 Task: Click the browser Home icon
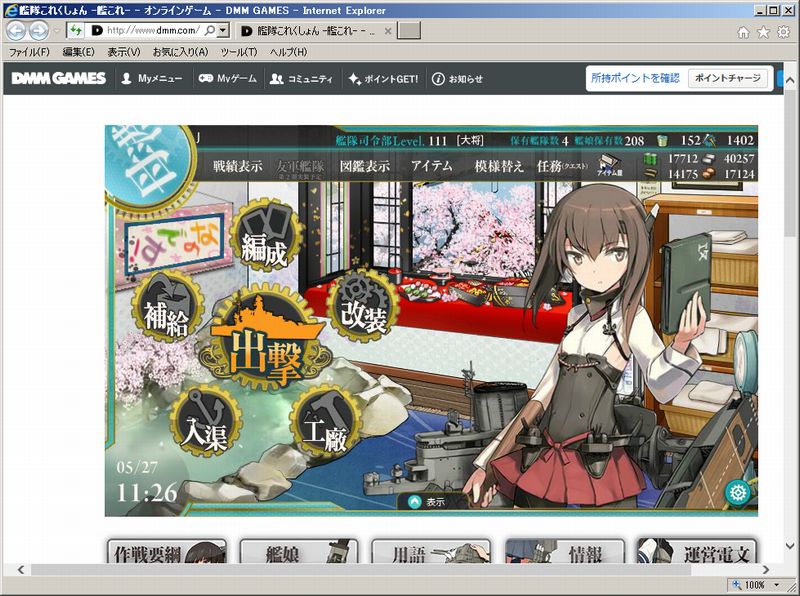tap(743, 33)
